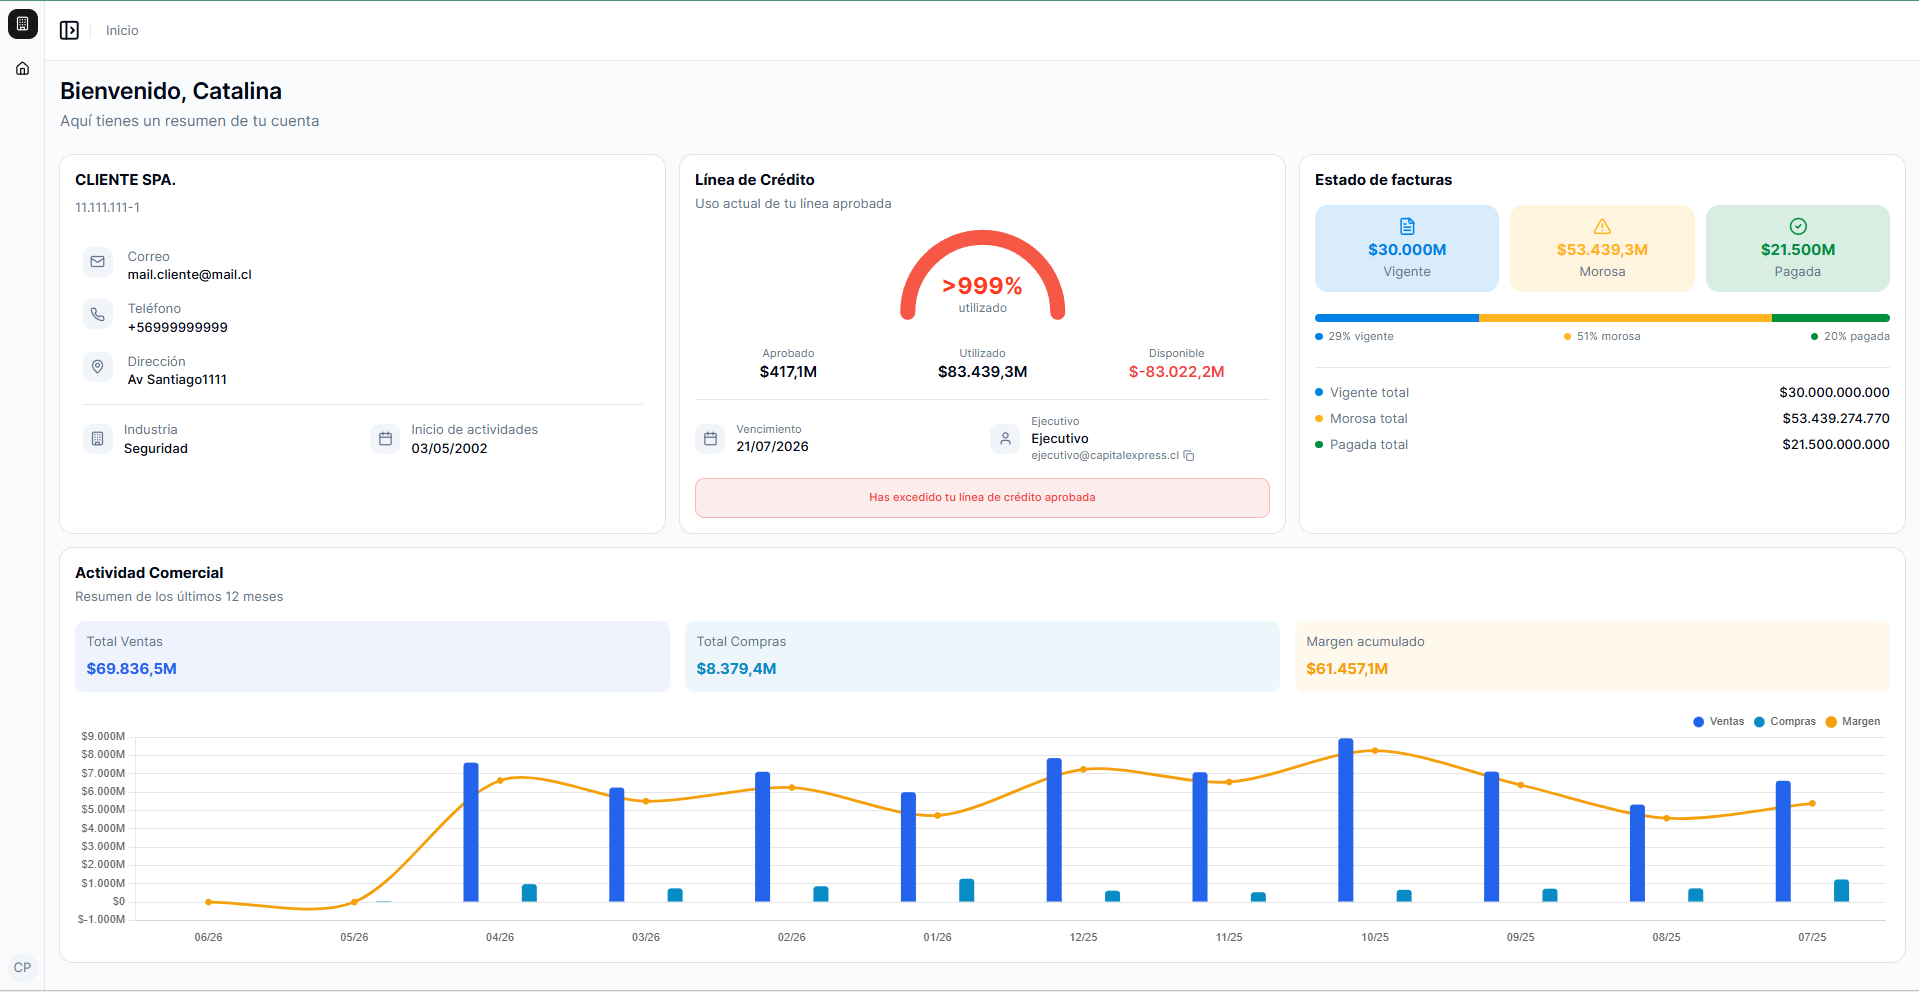Click the Ejecutivo person icon
1919x992 pixels.
pos(1005,438)
